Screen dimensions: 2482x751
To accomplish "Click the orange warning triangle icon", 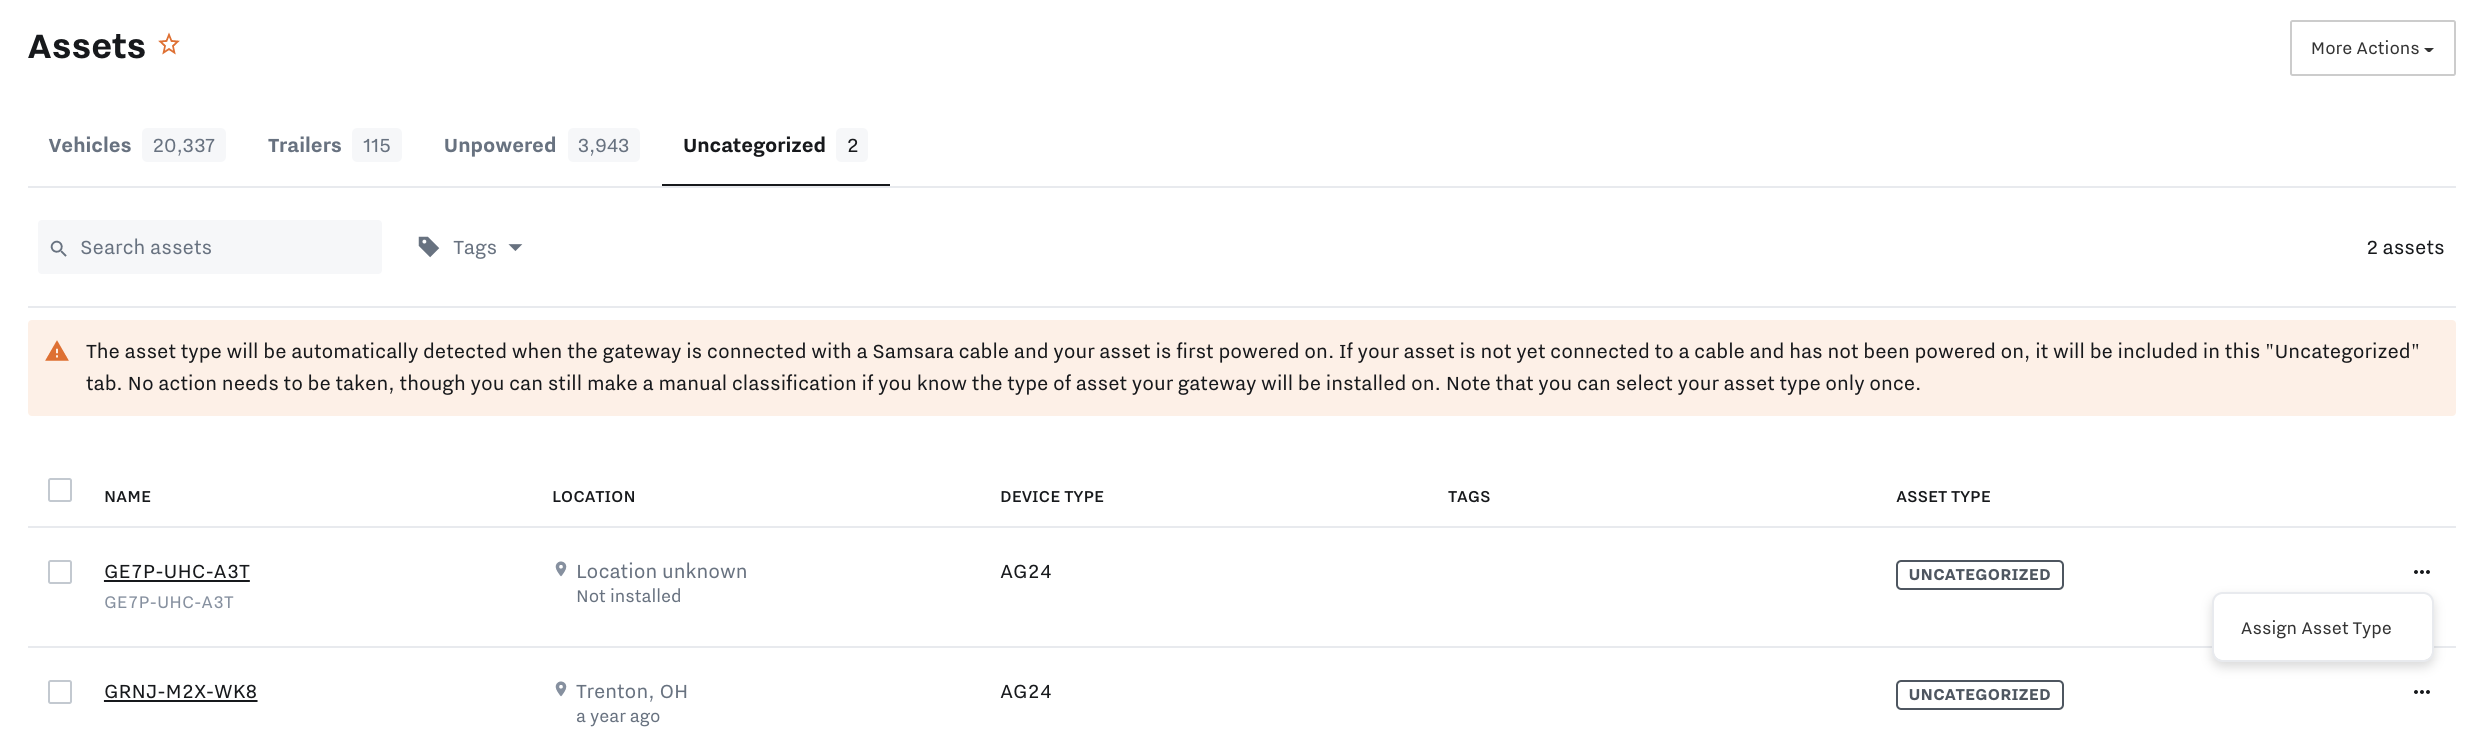I will pos(57,352).
